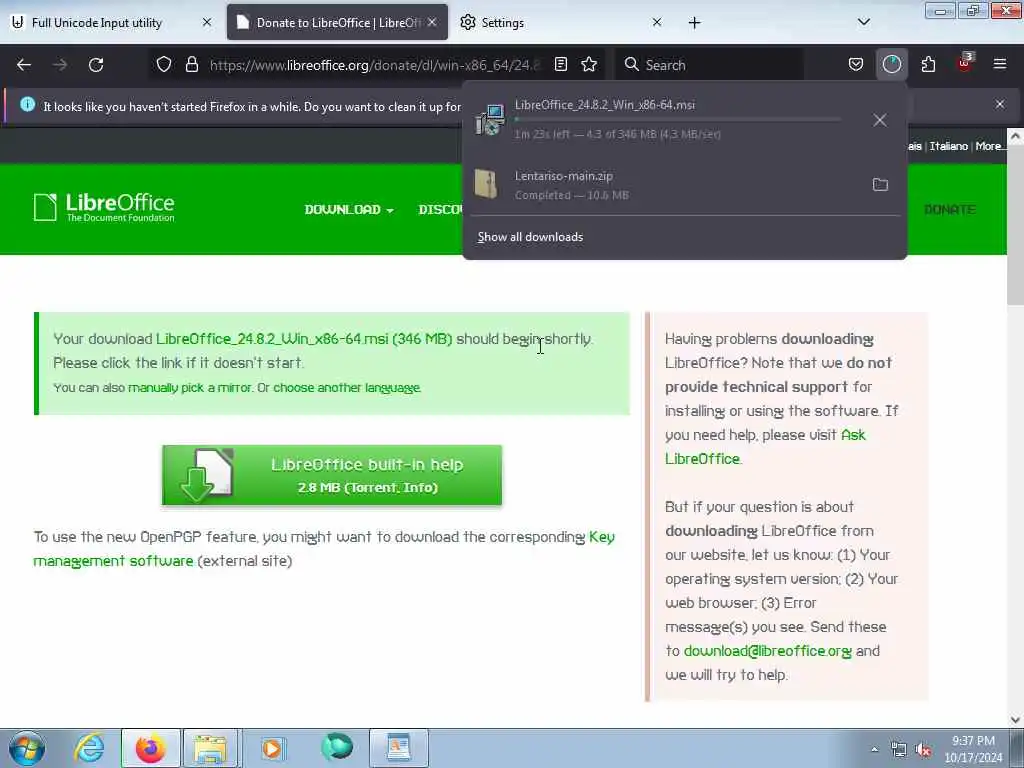The image size is (1024, 768).
Task: Select Firefox in the taskbar
Action: pos(150,748)
